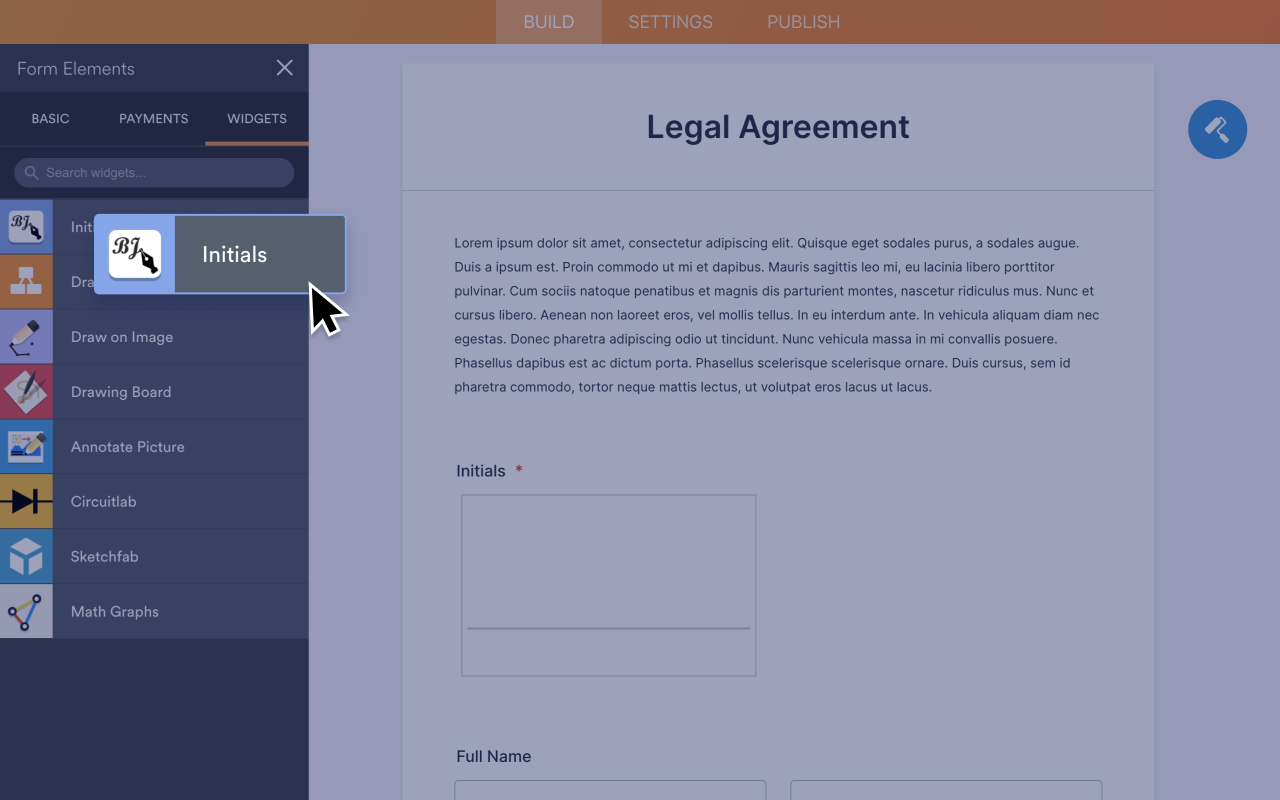This screenshot has height=800, width=1280.
Task: Click the Initials widget icon in sidebar list
Action: (26, 227)
